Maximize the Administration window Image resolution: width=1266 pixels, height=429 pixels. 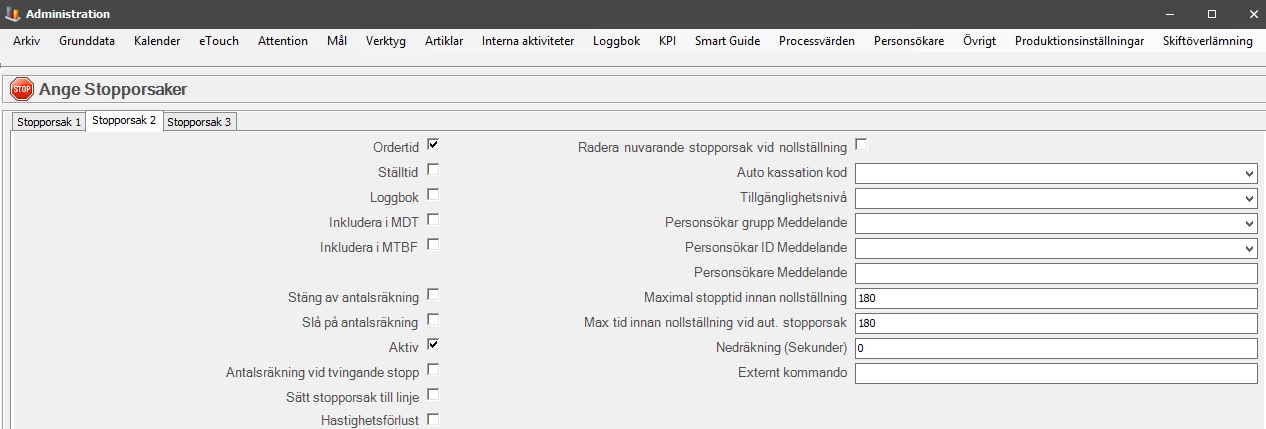point(1211,14)
